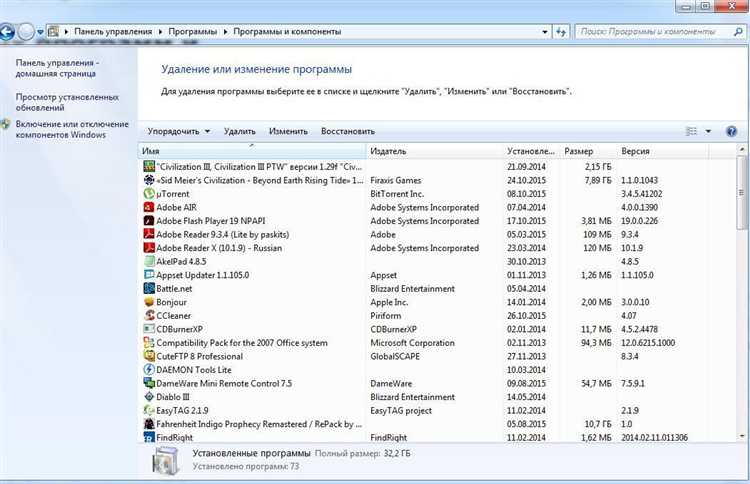Image resolution: width=750 pixels, height=484 pixels.
Task: Select the Civilization III program icon
Action: tap(149, 166)
